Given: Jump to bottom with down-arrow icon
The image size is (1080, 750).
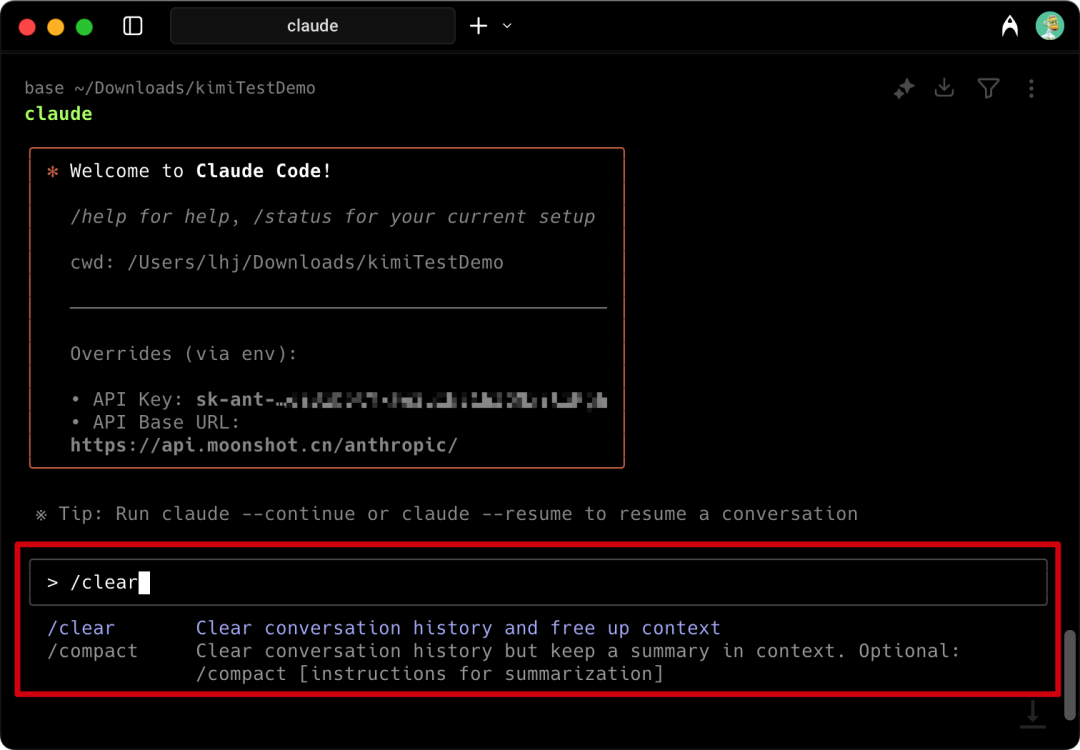Looking at the screenshot, I should [x=1032, y=713].
